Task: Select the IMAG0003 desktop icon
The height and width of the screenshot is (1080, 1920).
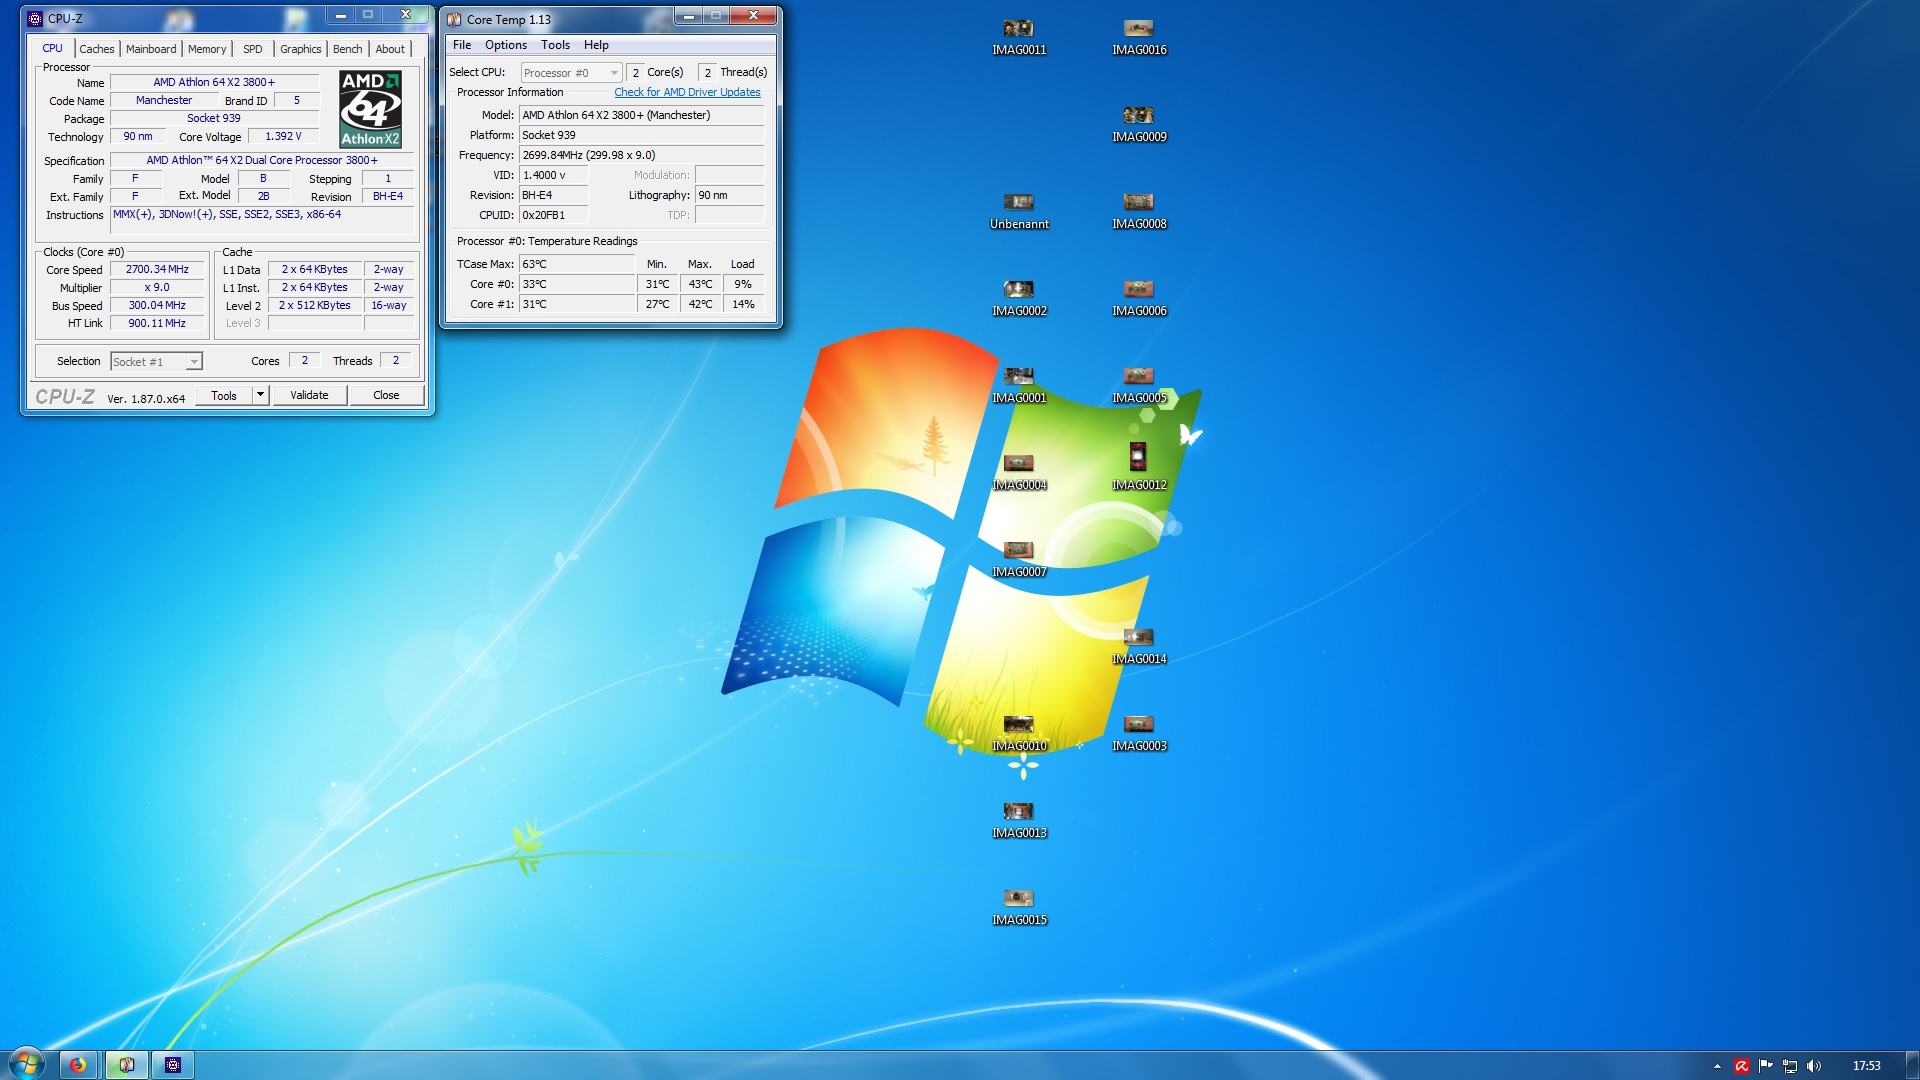Action: pyautogui.click(x=1138, y=733)
